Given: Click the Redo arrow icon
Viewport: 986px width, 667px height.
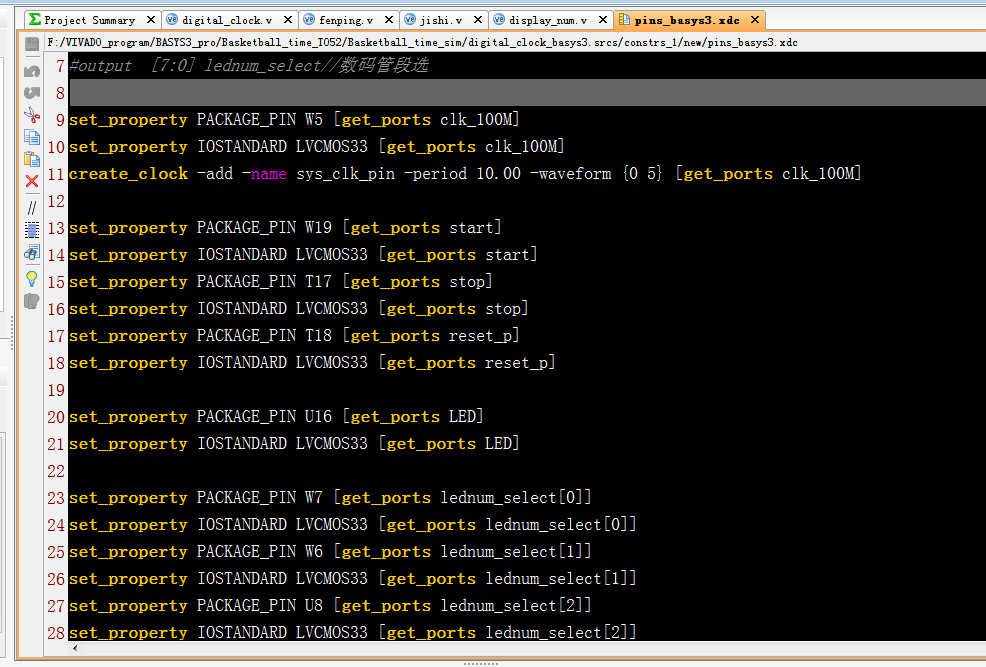Looking at the screenshot, I should click(x=31, y=93).
